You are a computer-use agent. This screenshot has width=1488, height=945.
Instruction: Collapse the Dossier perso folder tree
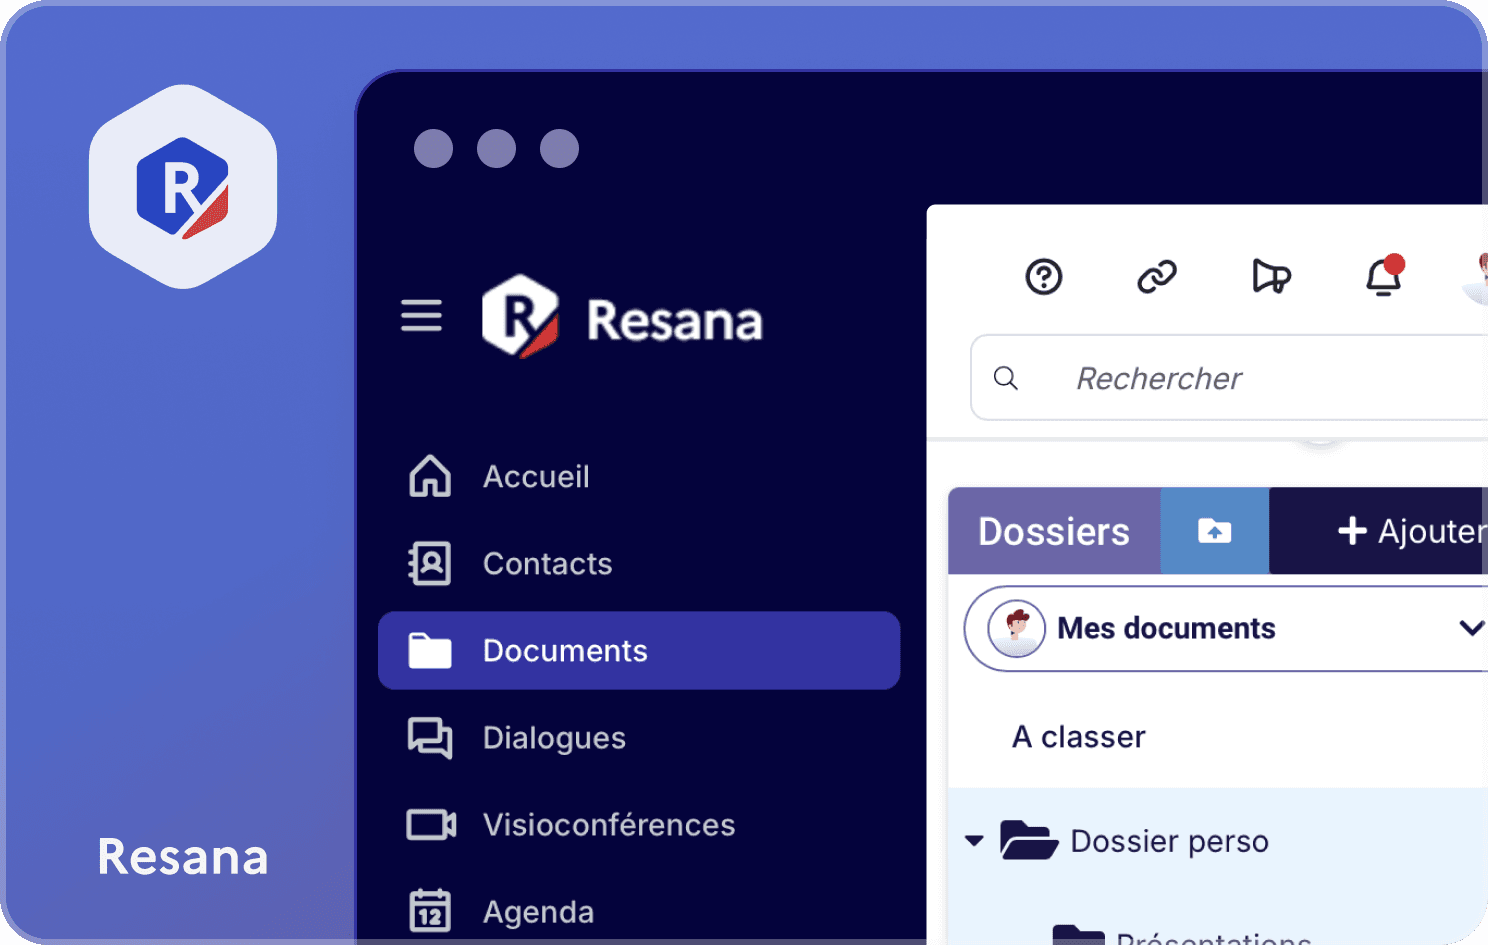[x=974, y=841]
